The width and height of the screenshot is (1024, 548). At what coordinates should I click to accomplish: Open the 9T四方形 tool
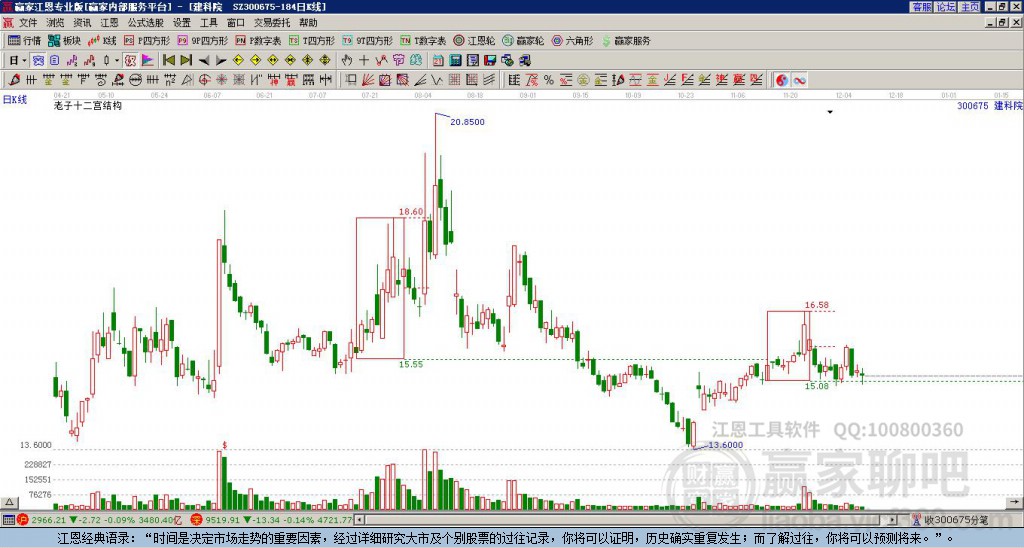367,40
